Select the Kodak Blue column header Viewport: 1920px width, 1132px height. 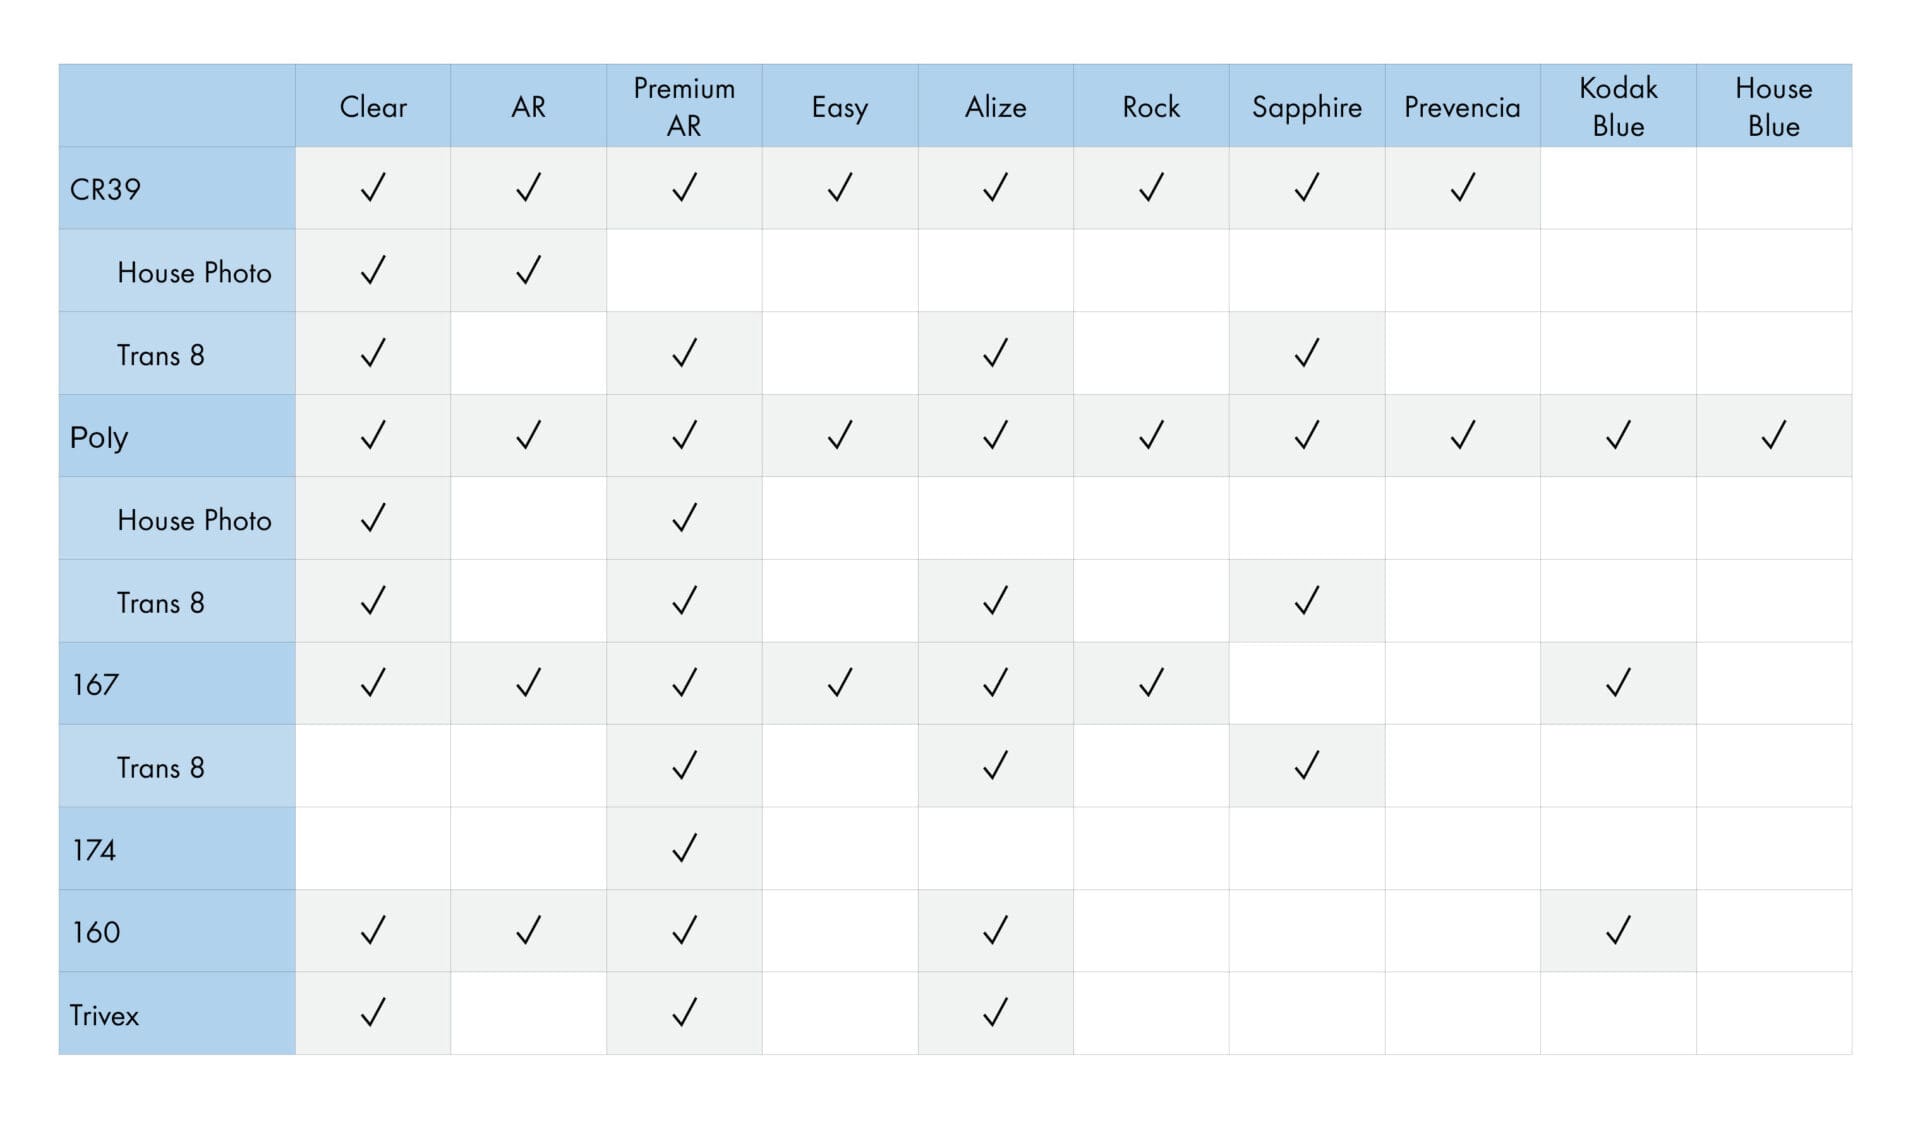pyautogui.click(x=1618, y=107)
